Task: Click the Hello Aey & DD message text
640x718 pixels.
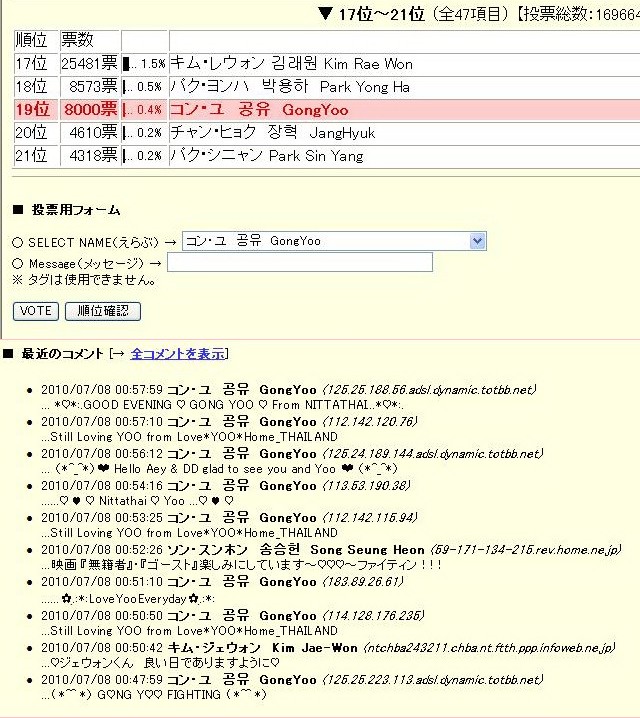Action: (219, 469)
